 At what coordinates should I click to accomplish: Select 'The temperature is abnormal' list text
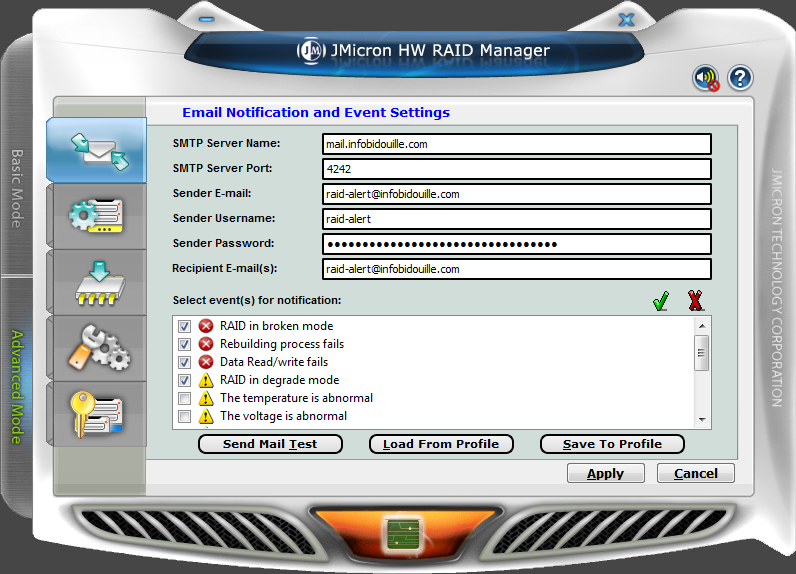pyautogui.click(x=296, y=398)
